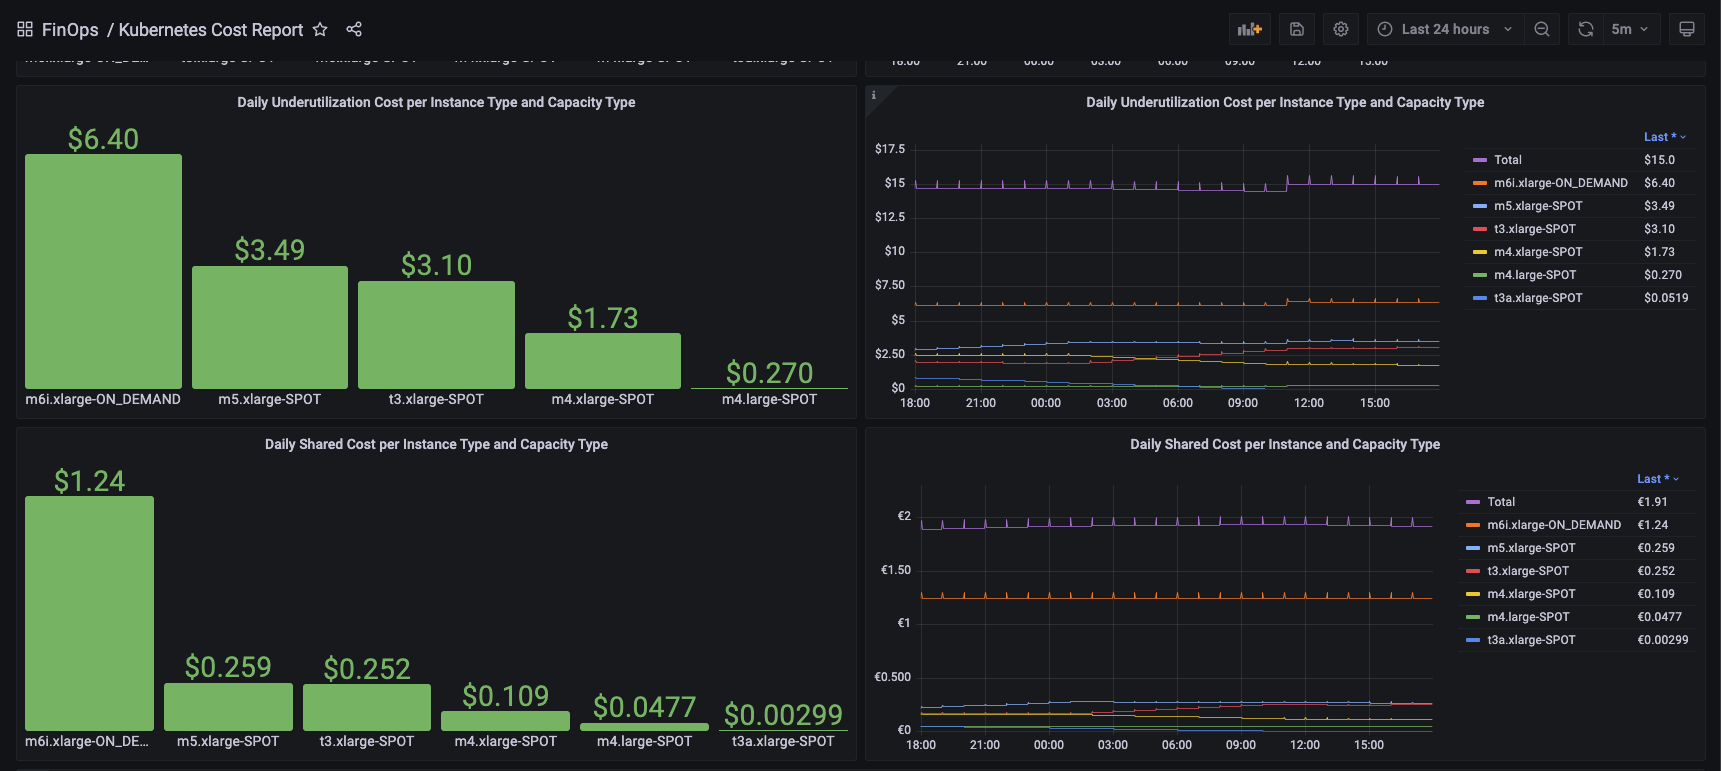This screenshot has width=1721, height=771.
Task: Sort underutilization legend by Last column
Action: coord(1664,137)
